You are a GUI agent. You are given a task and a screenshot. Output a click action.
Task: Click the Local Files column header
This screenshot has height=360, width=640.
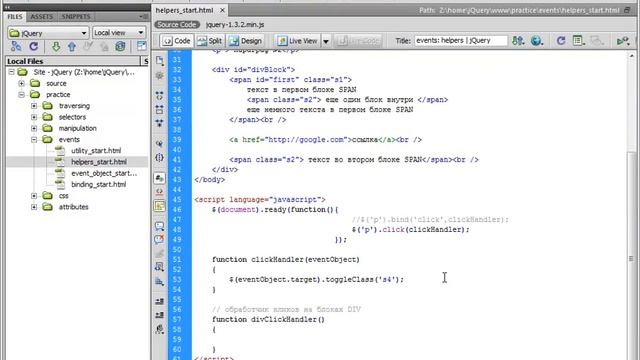(x=73, y=61)
